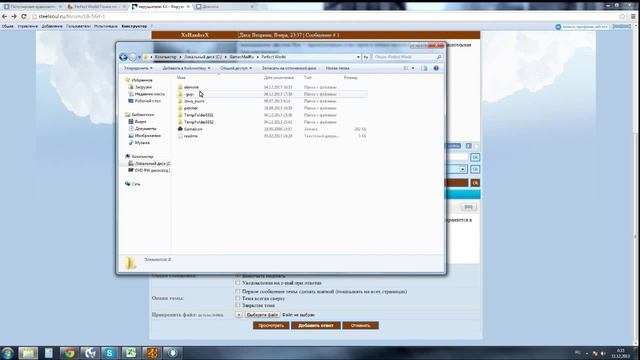Check the make first message important option
The height and width of the screenshot is (360, 640).
pyautogui.click(x=238, y=291)
